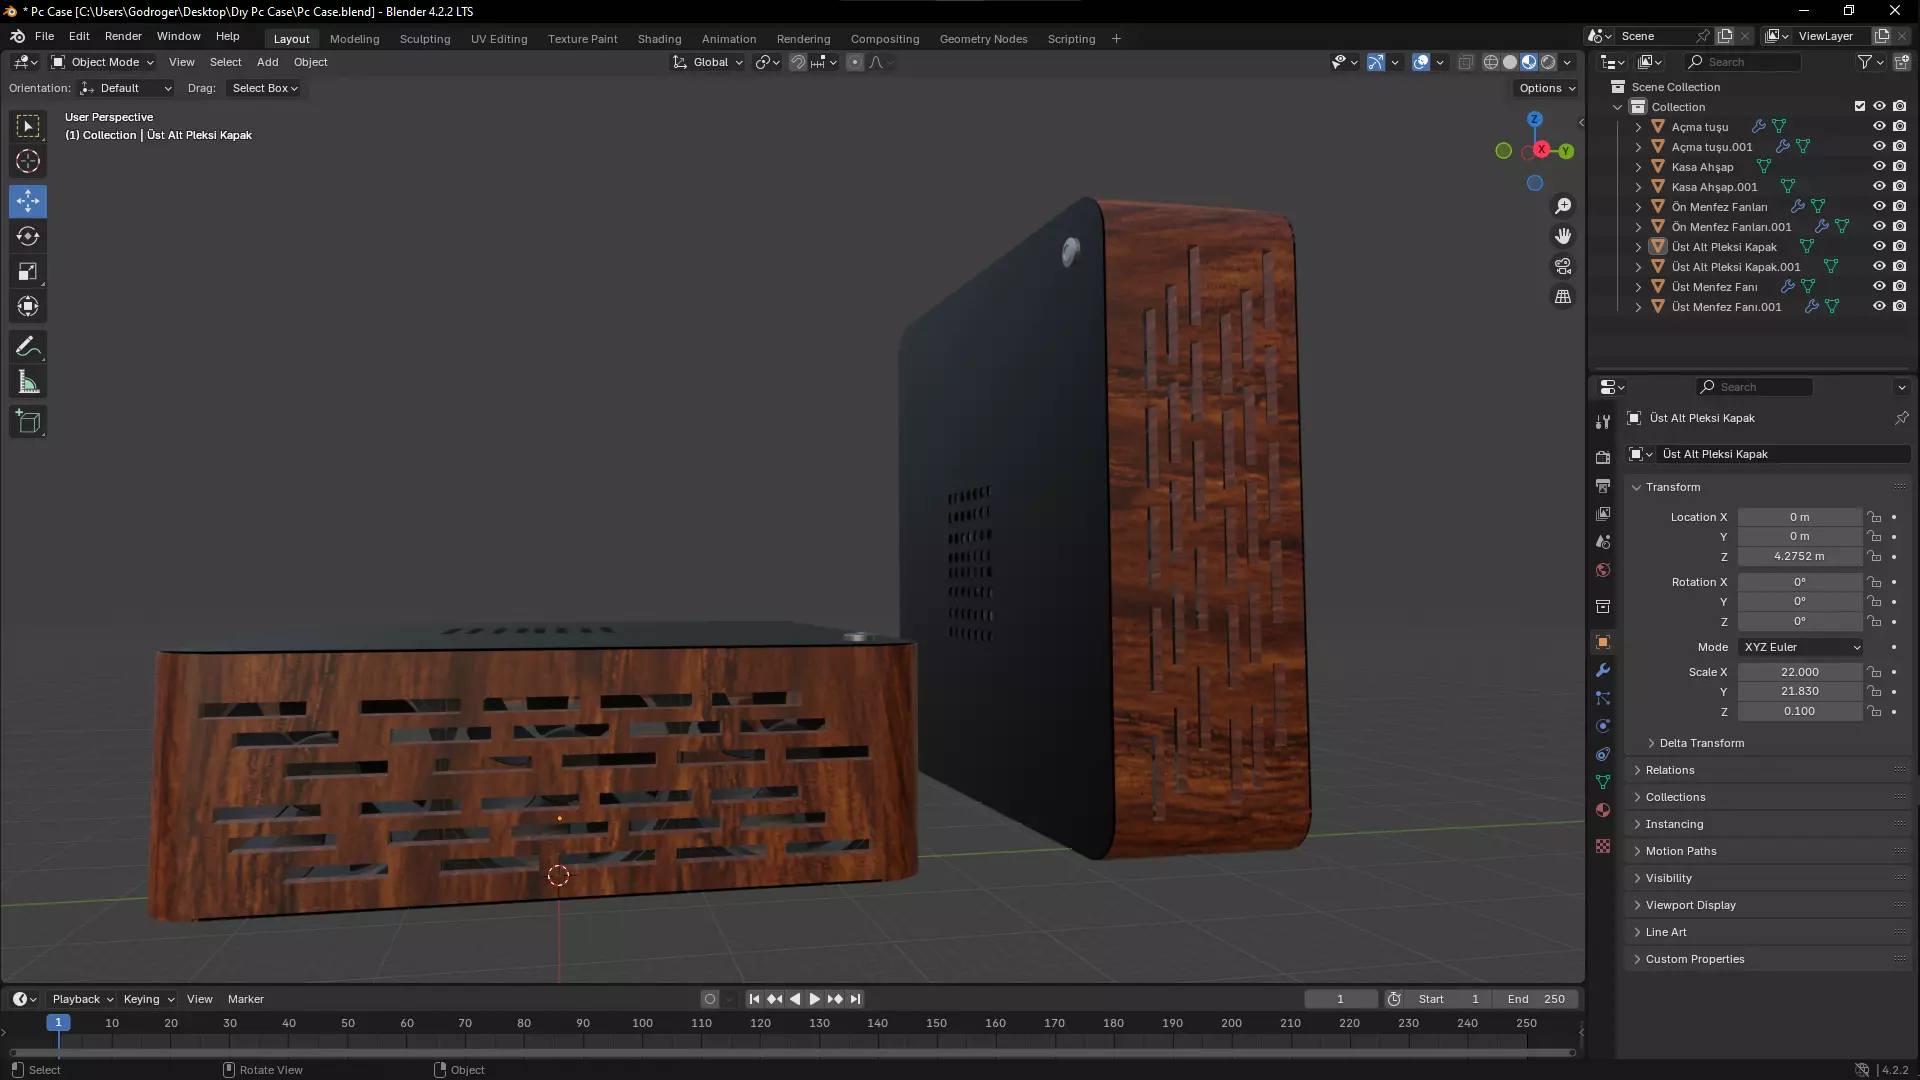Open the Render menu
This screenshot has height=1080, width=1920.
tap(123, 36)
